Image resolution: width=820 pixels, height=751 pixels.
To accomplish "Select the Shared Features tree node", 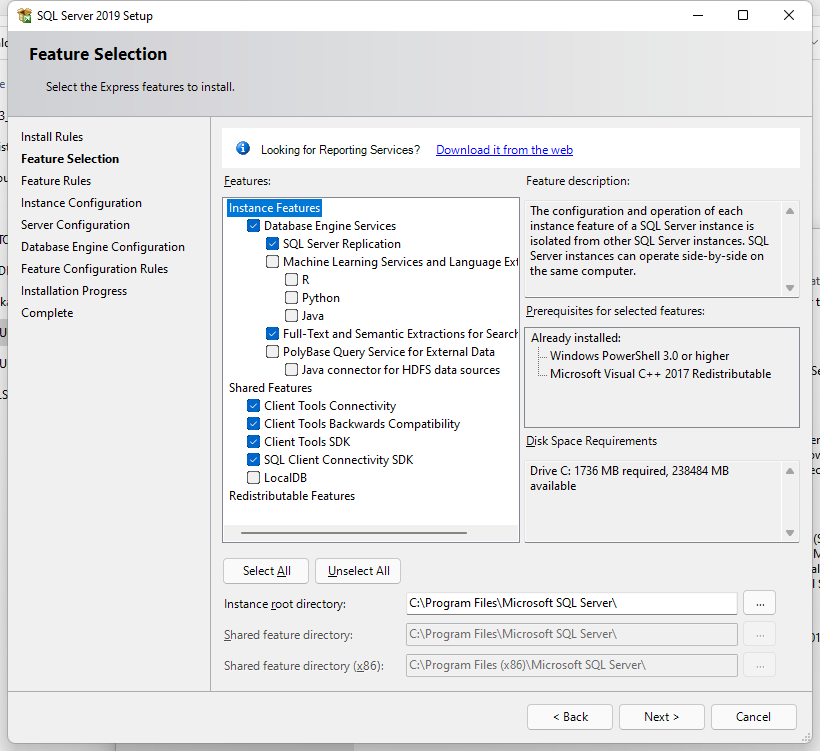I will point(270,388).
